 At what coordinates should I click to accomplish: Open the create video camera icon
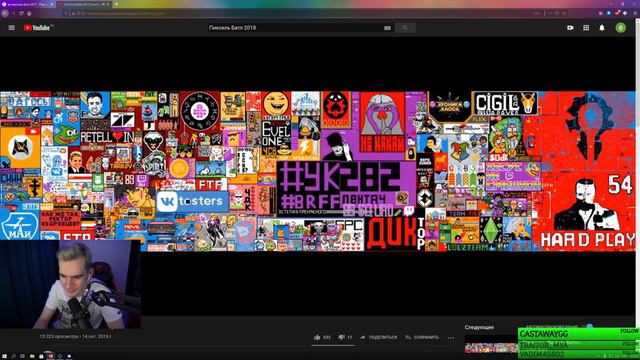[x=570, y=28]
